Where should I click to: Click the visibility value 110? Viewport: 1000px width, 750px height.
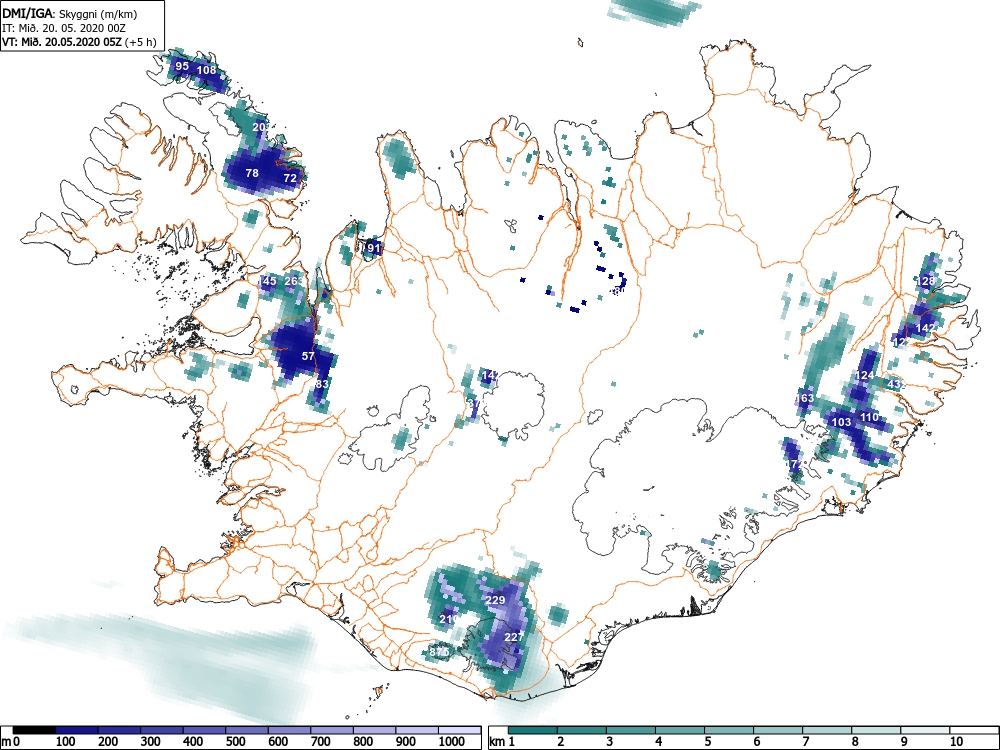[x=869, y=417]
